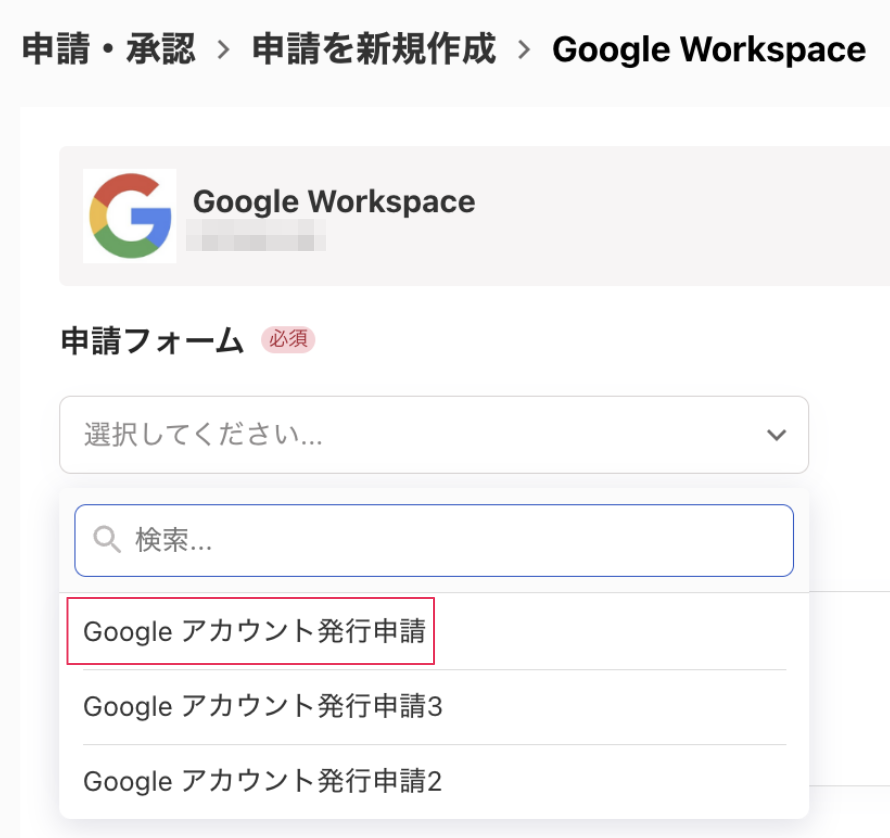Click the 必須 required badge
Screen dimensions: 890x838
click(x=288, y=340)
